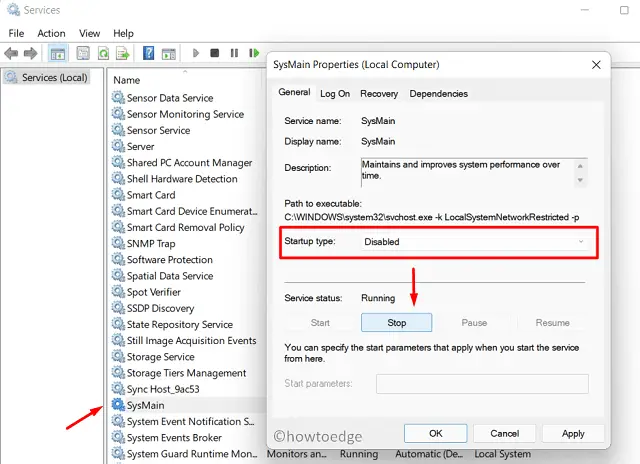The height and width of the screenshot is (464, 640).
Task: Click the Export List toolbar icon
Action: point(124,53)
